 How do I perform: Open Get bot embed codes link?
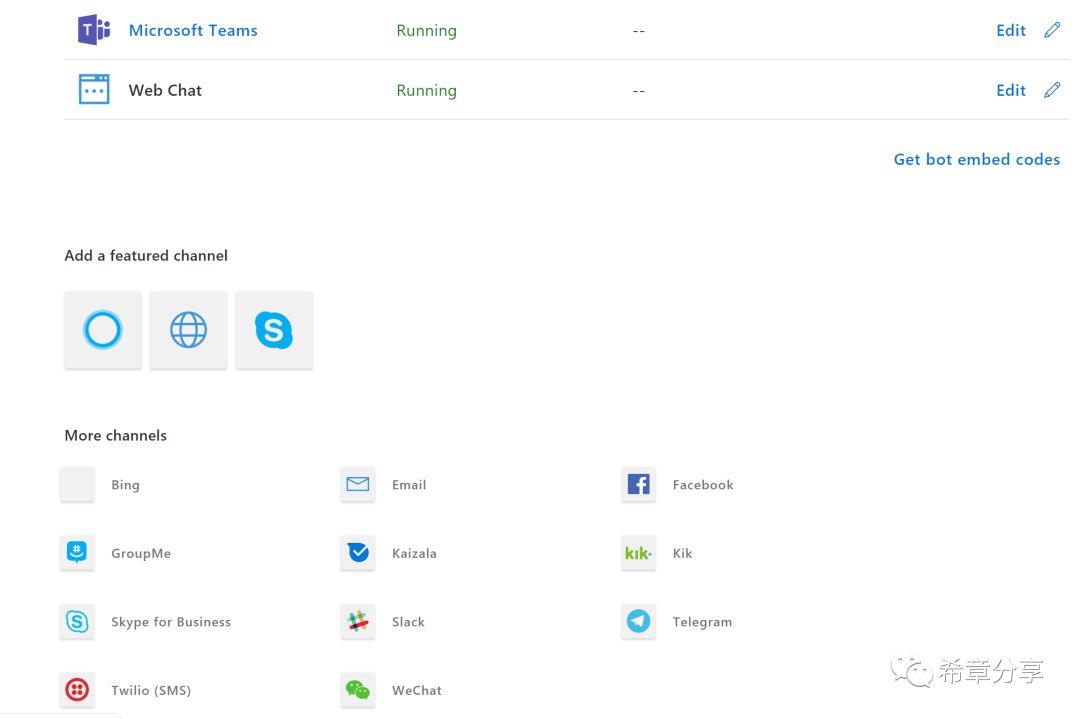click(x=977, y=159)
